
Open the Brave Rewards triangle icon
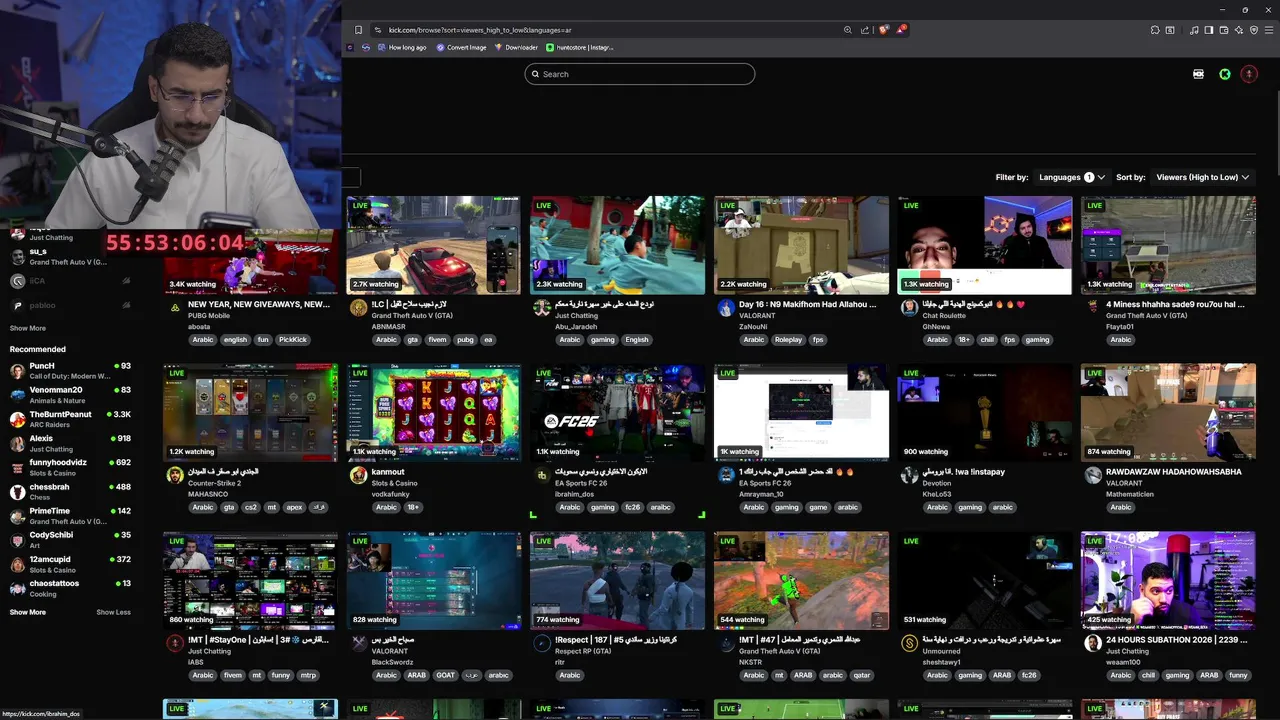point(900,30)
